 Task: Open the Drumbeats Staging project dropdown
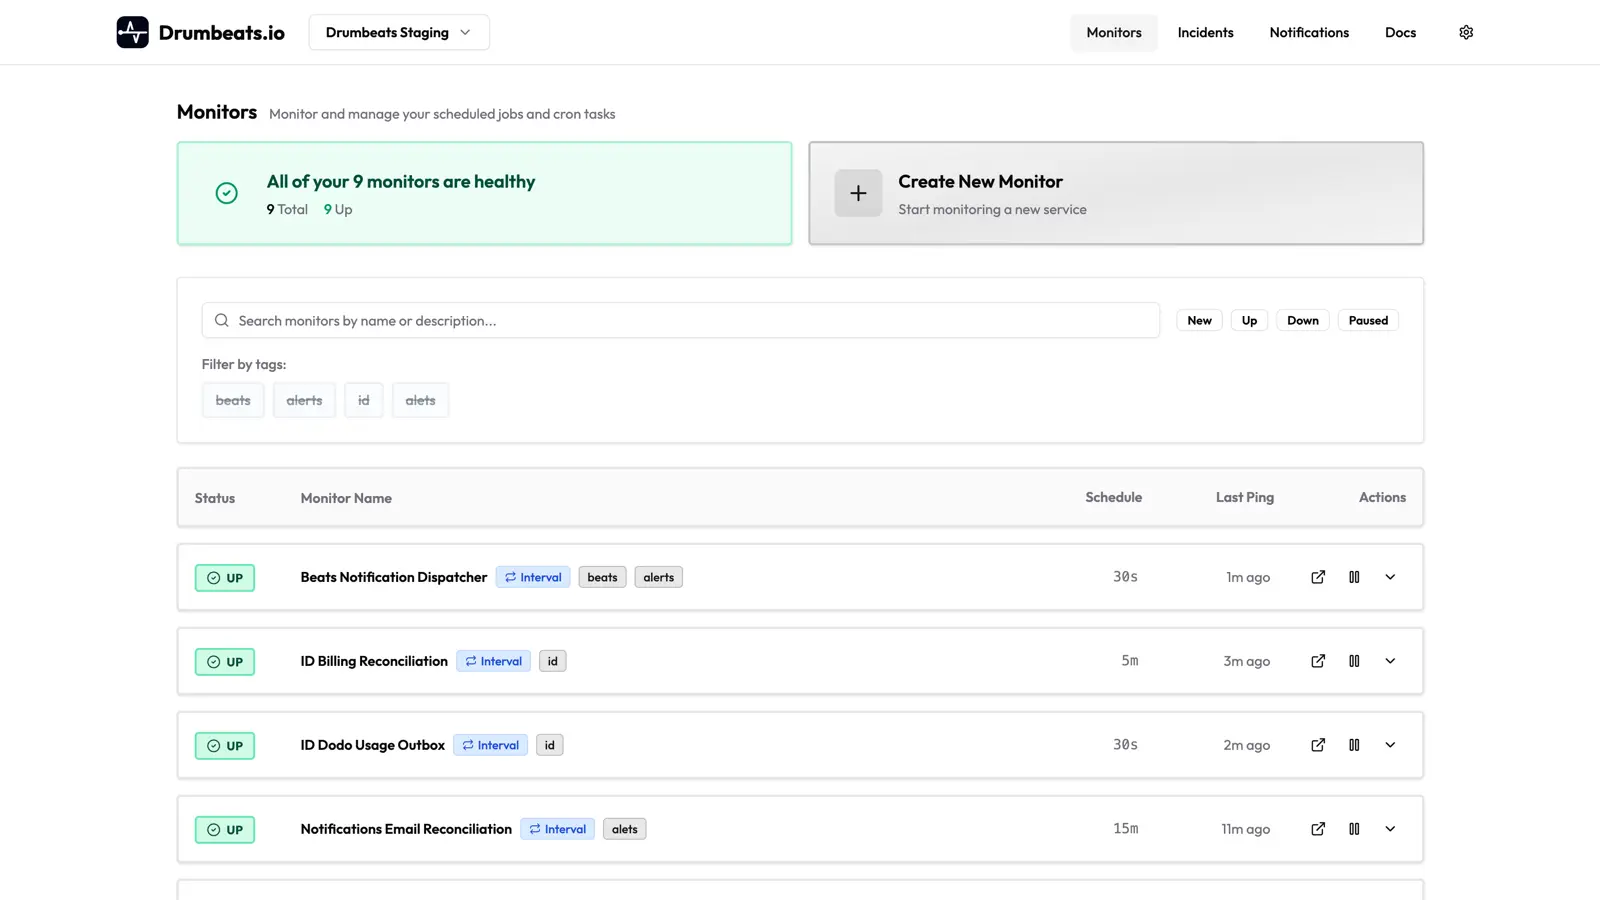pos(399,32)
